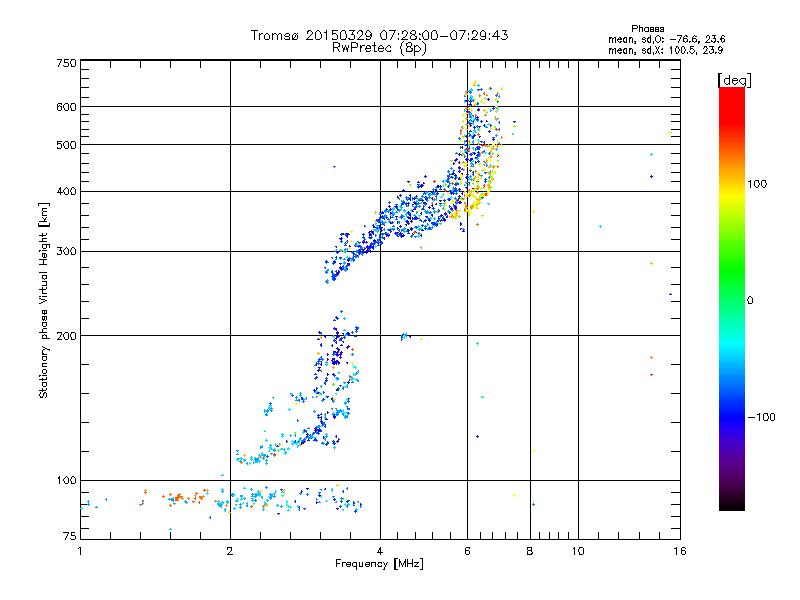Screen dimensions: 800x600
Task: Click the 16 MHz frequency tick label
Action: tap(679, 551)
